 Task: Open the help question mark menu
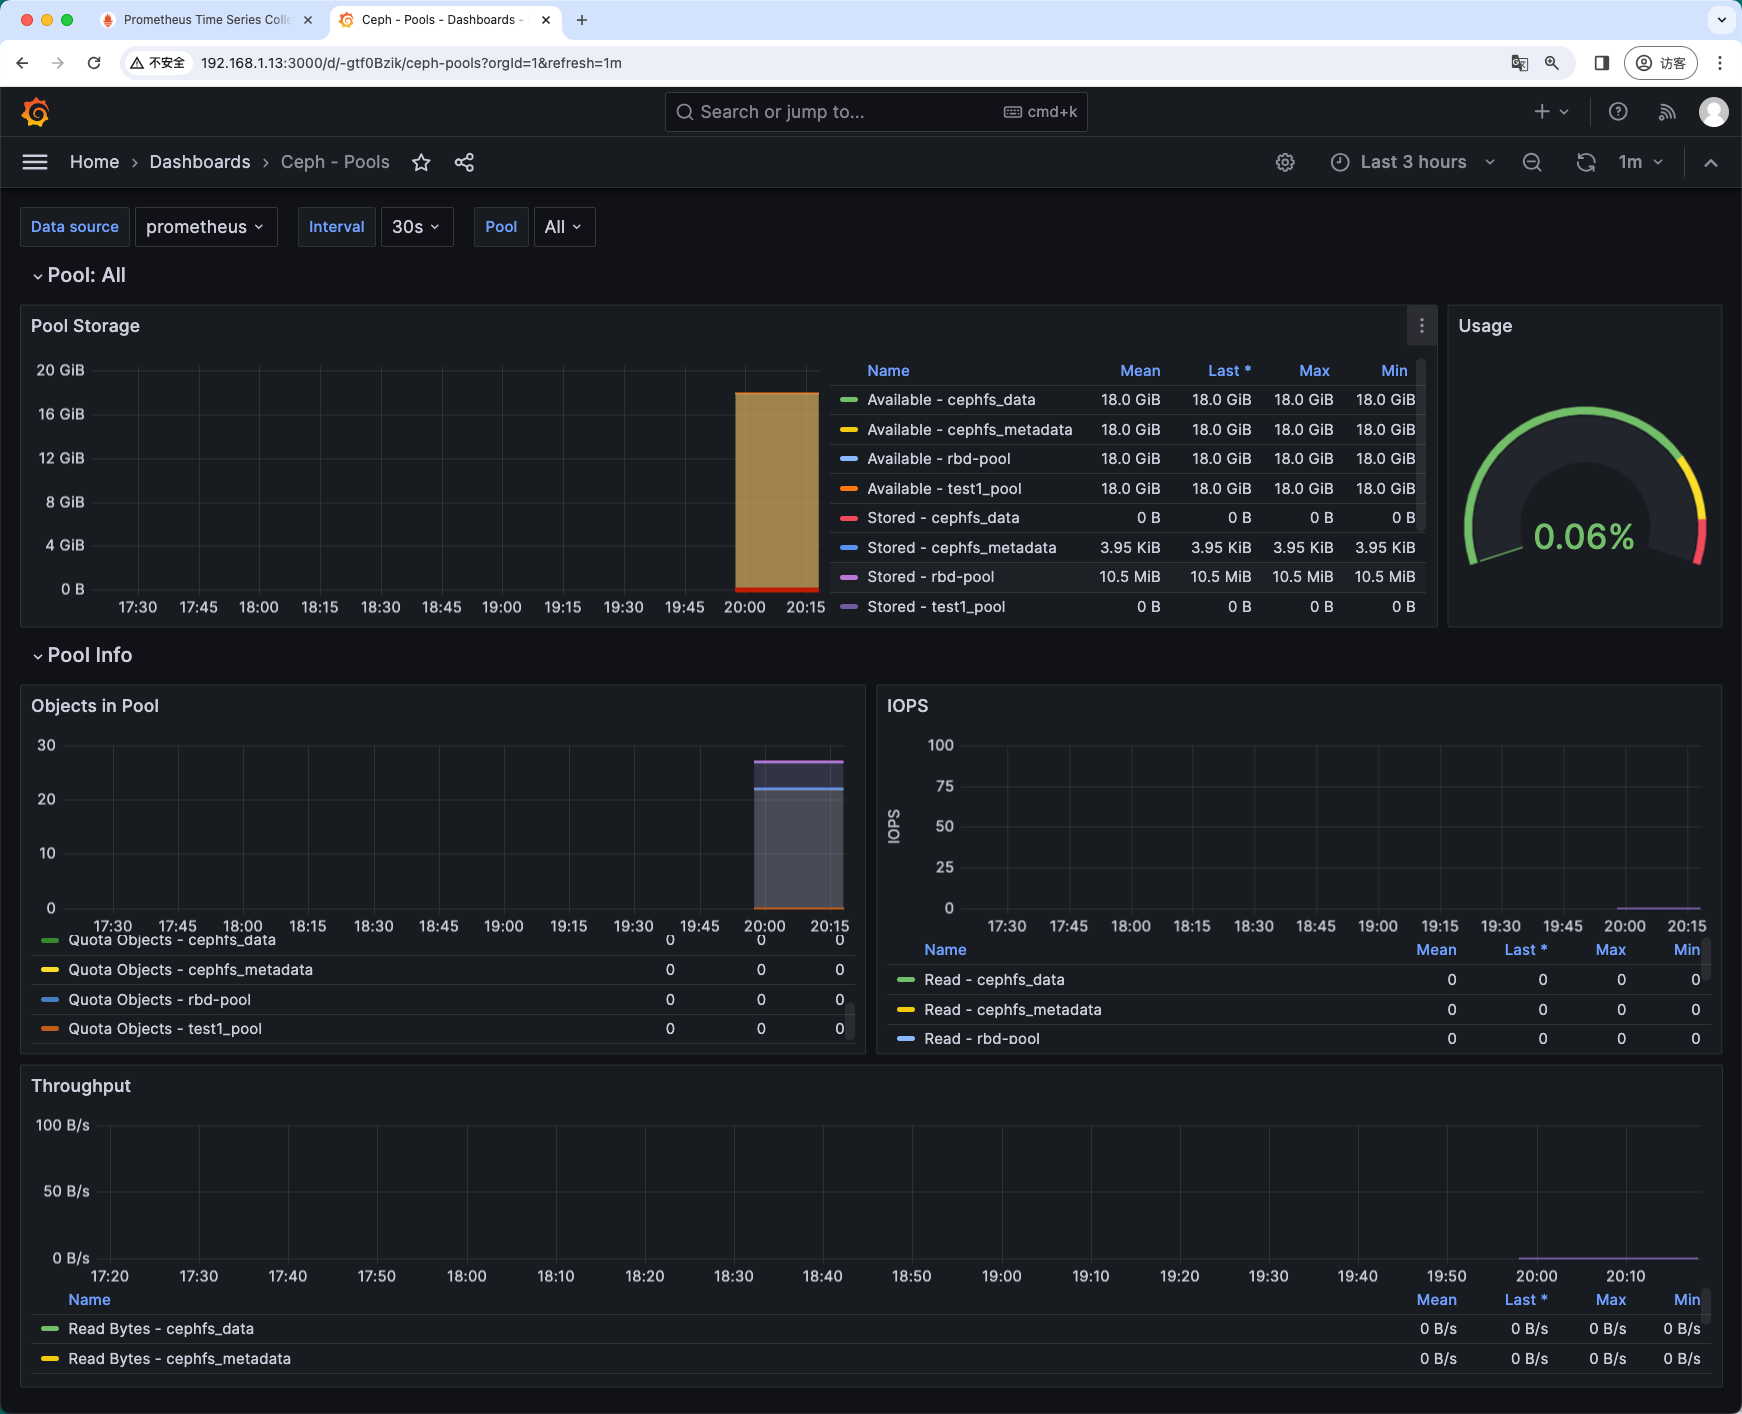coord(1618,112)
